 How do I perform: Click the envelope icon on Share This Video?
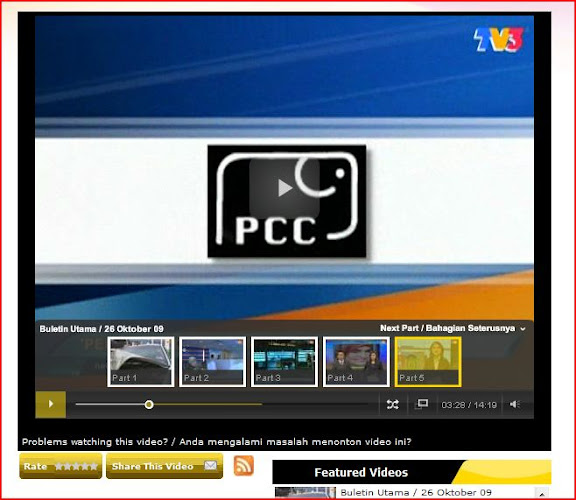pos(210,465)
